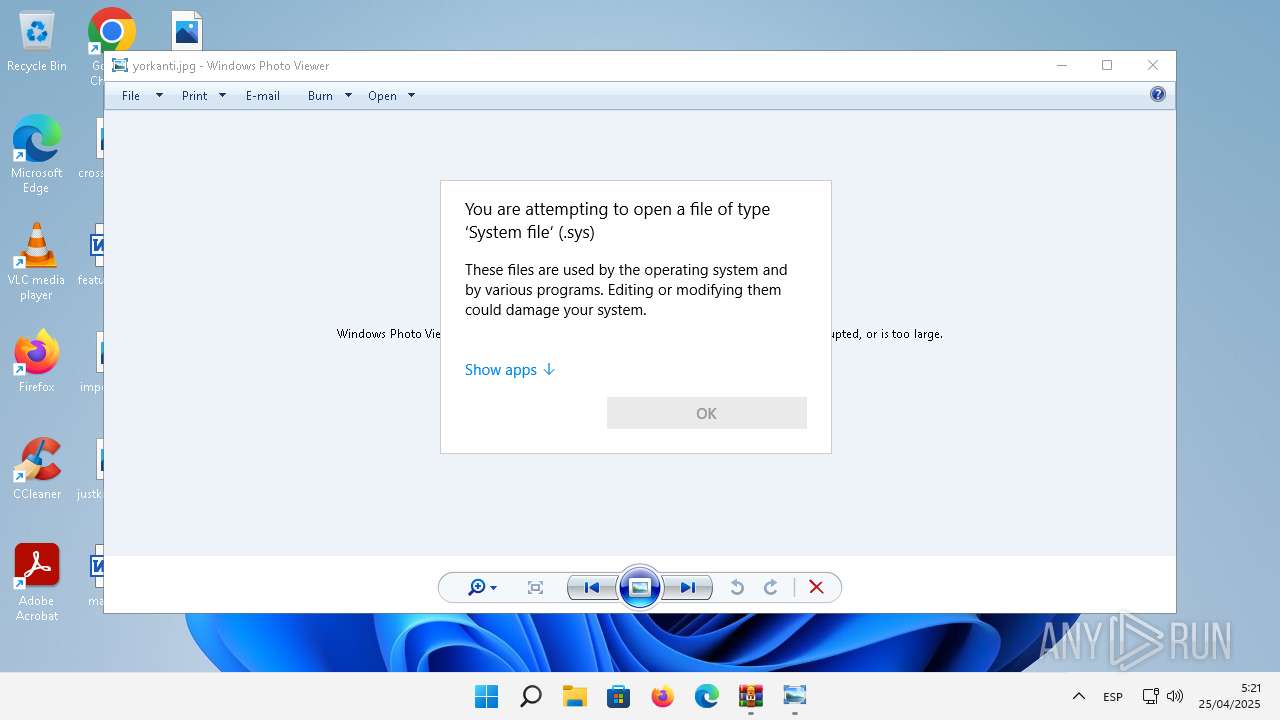The height and width of the screenshot is (720, 1280).
Task: Open the zoom magnifier control in Photo Viewer
Action: [x=482, y=588]
